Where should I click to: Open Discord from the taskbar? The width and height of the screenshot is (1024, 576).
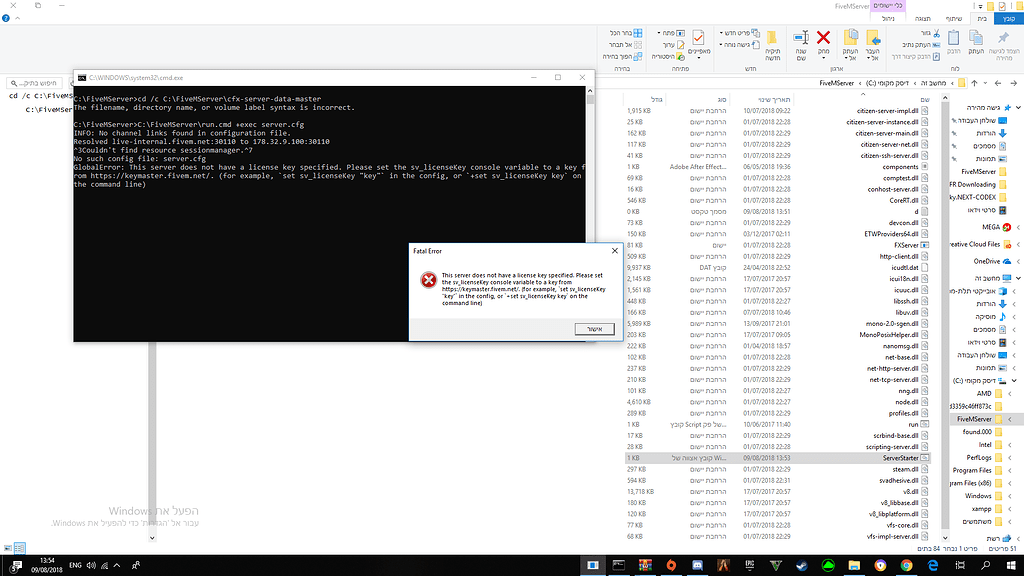click(x=695, y=566)
